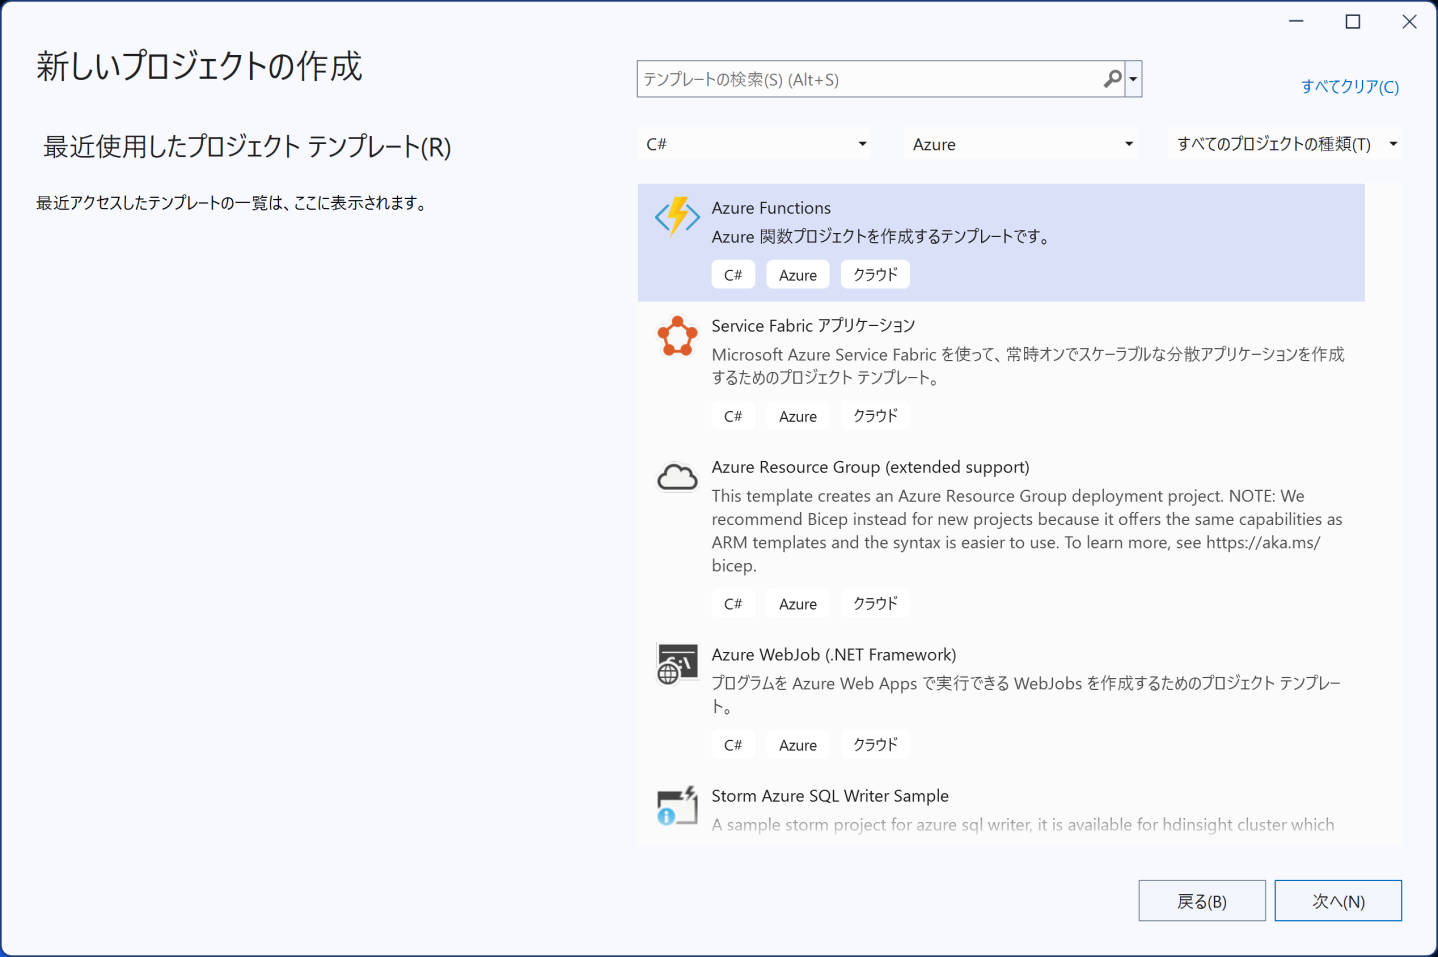Click the C# tag under Azure Resource Group

pyautogui.click(x=733, y=604)
